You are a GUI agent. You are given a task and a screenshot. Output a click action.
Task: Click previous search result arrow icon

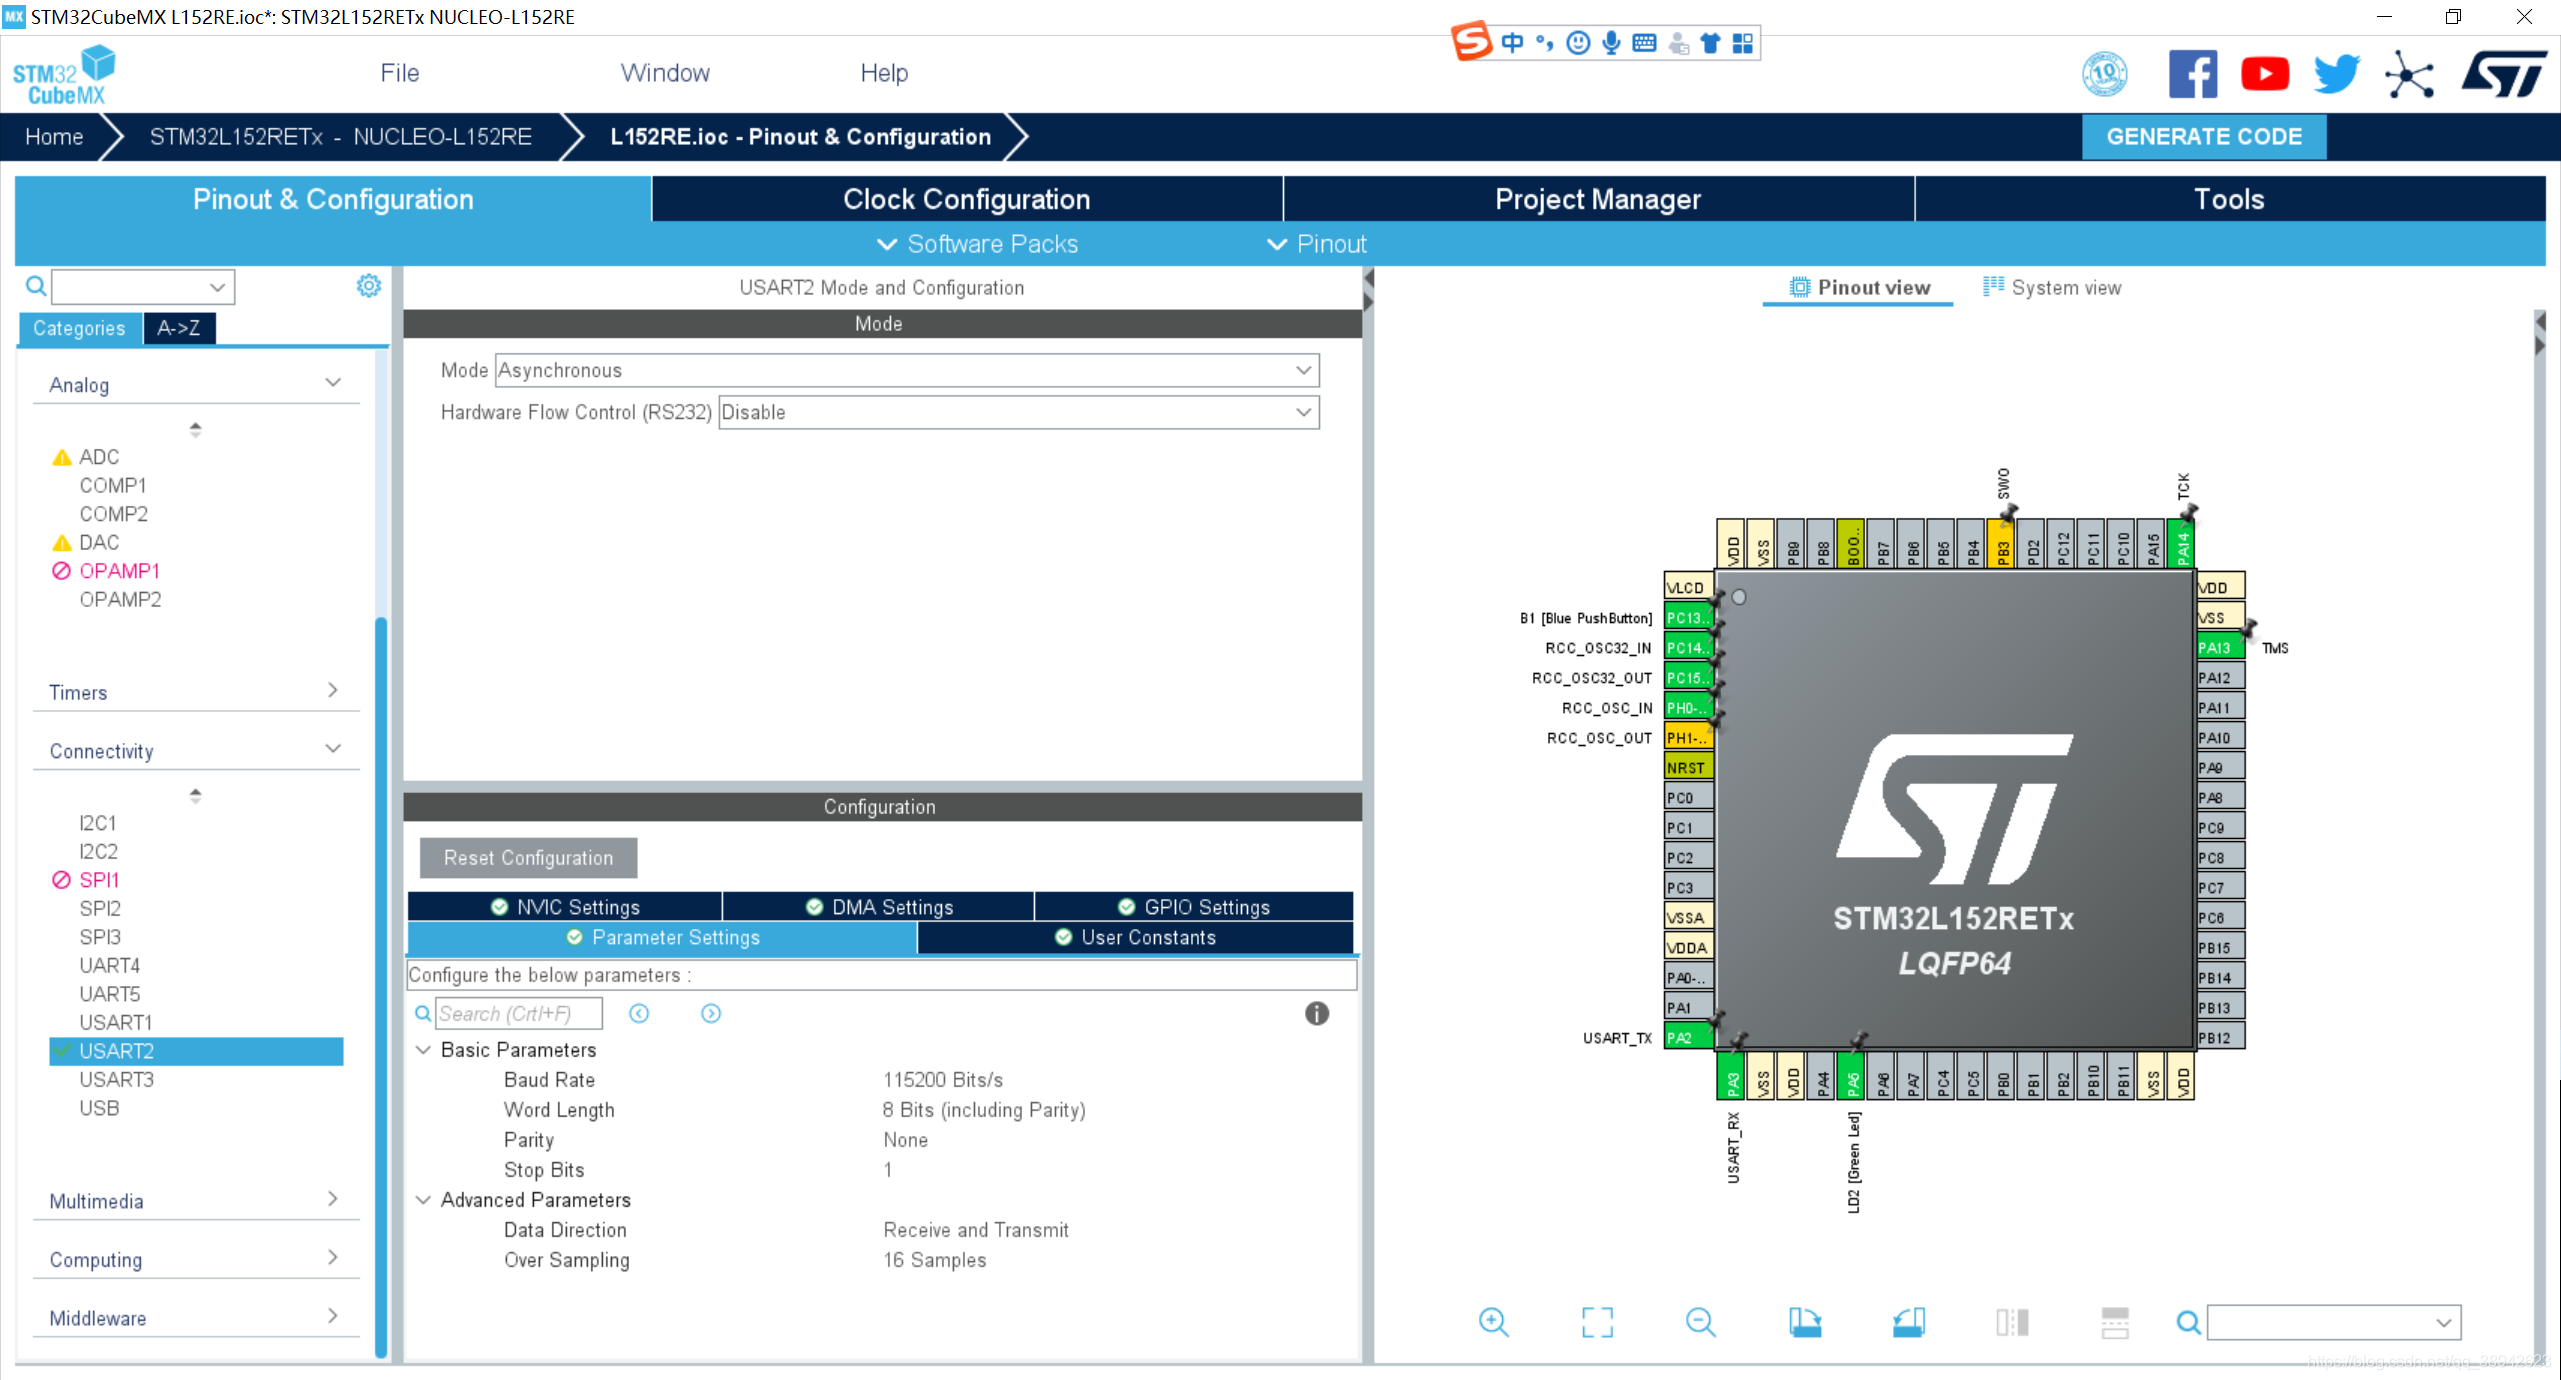(639, 1013)
